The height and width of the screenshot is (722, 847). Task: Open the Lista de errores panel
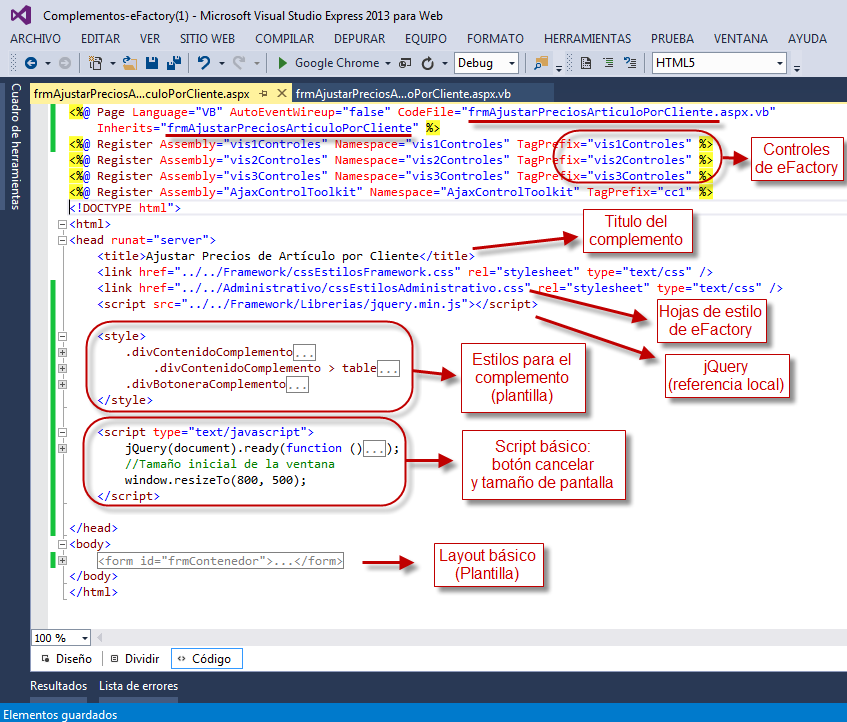(138, 686)
